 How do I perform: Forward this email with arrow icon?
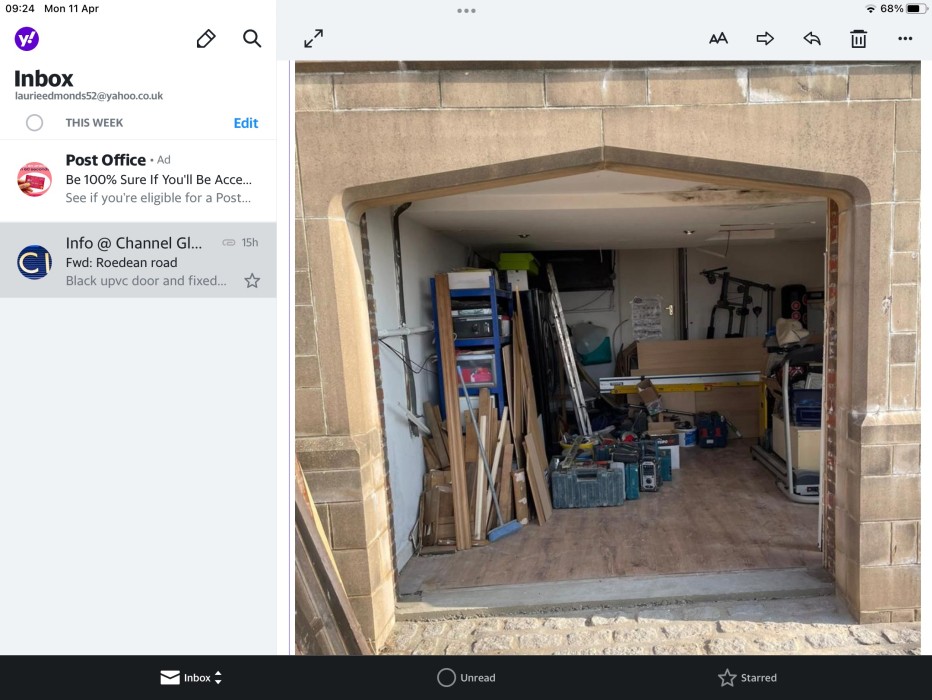(765, 39)
